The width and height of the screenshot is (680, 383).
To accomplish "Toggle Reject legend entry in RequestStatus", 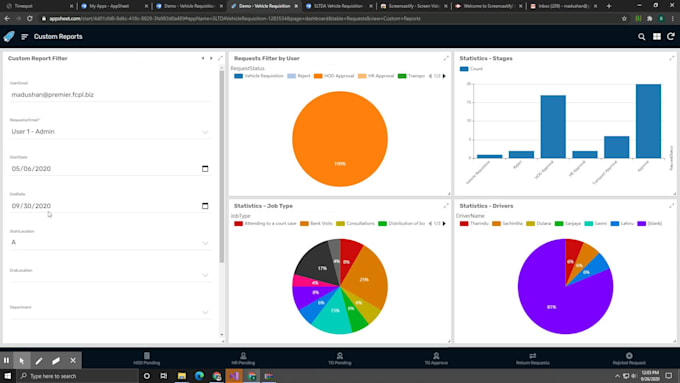I will pos(299,76).
